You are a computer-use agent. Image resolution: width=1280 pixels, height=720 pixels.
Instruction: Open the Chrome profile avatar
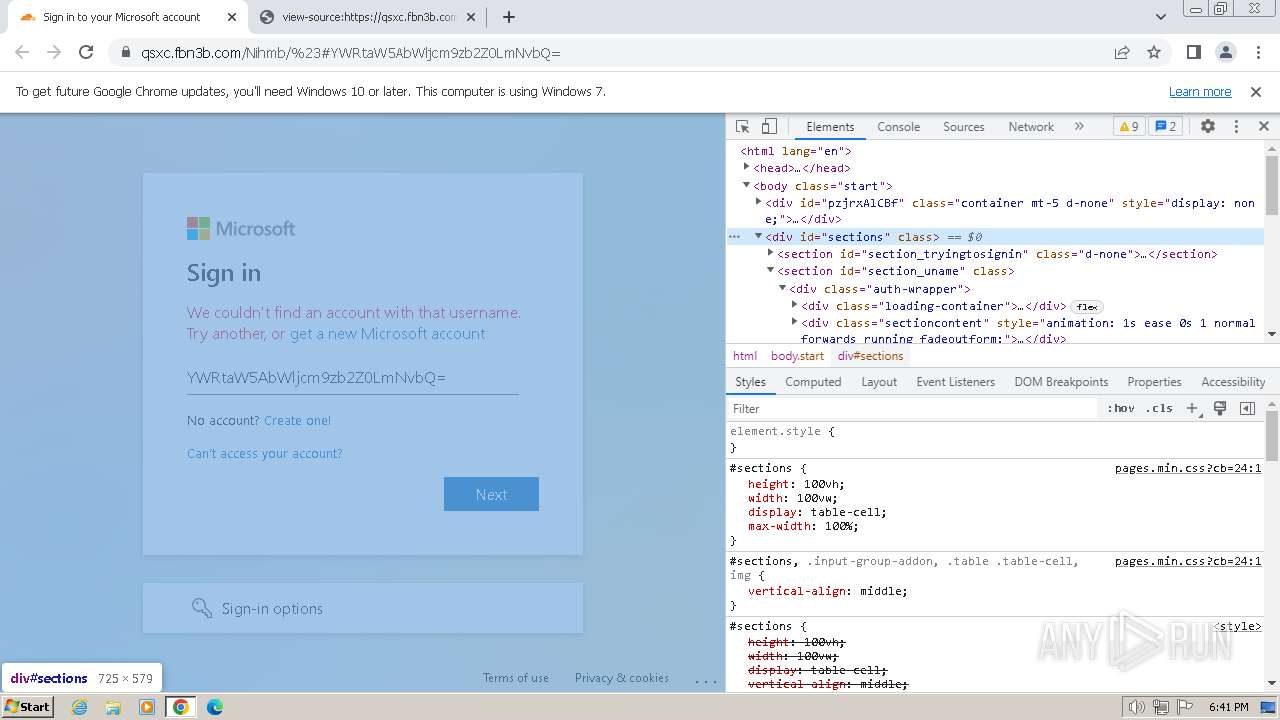click(1225, 53)
